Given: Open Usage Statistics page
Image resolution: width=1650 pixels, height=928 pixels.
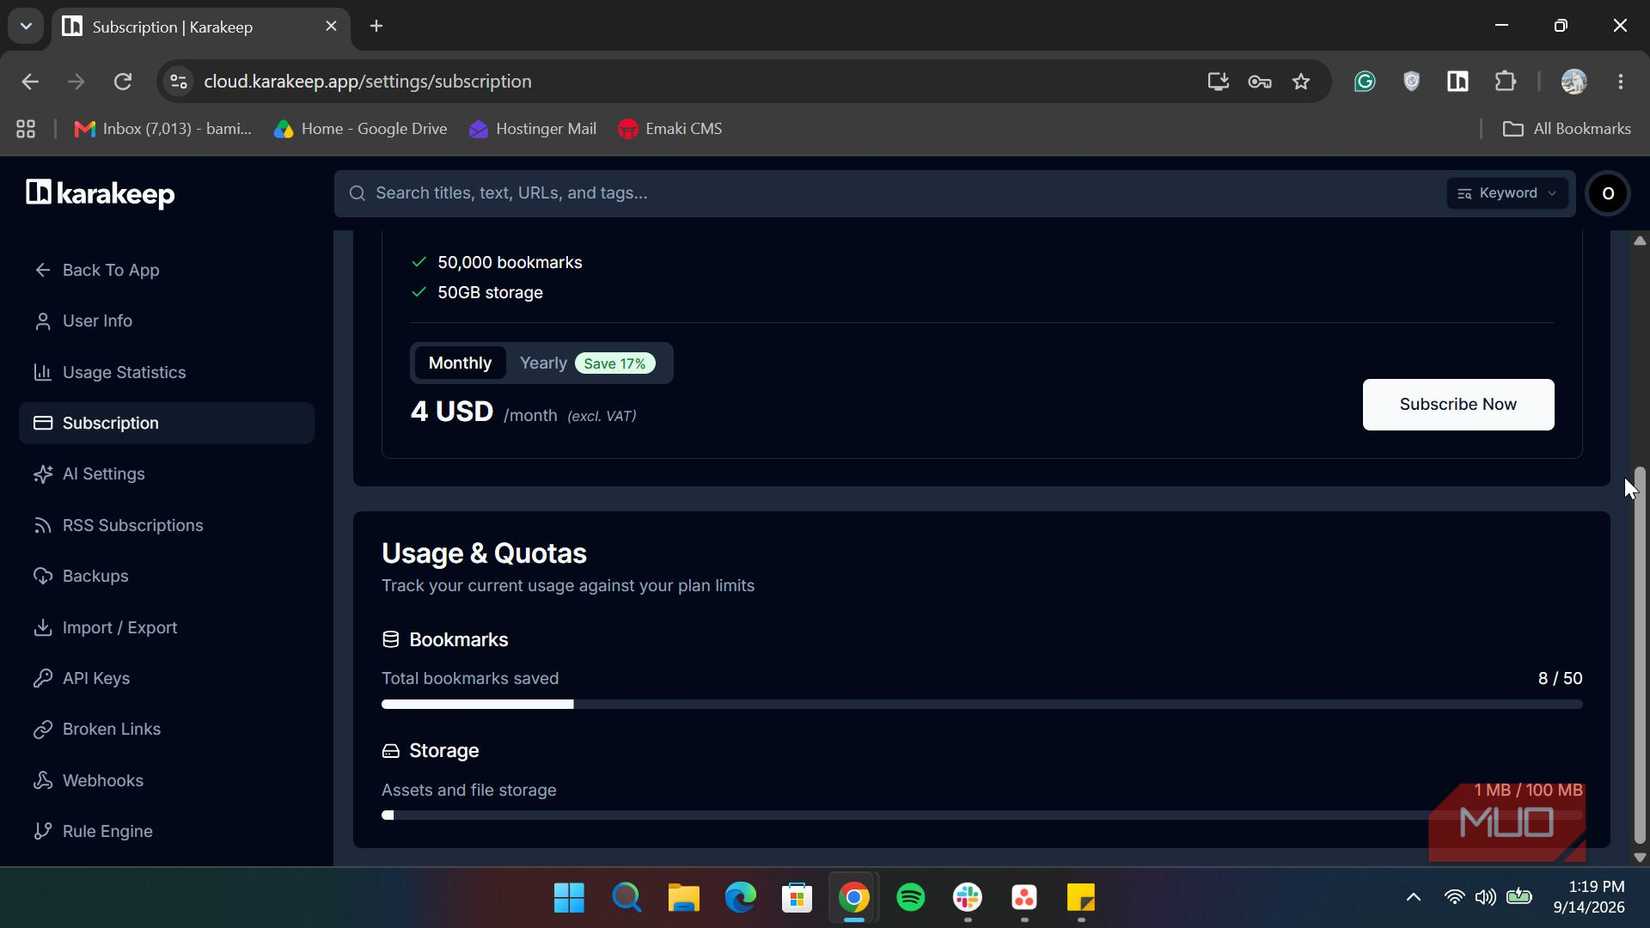Looking at the screenshot, I should pos(167,372).
